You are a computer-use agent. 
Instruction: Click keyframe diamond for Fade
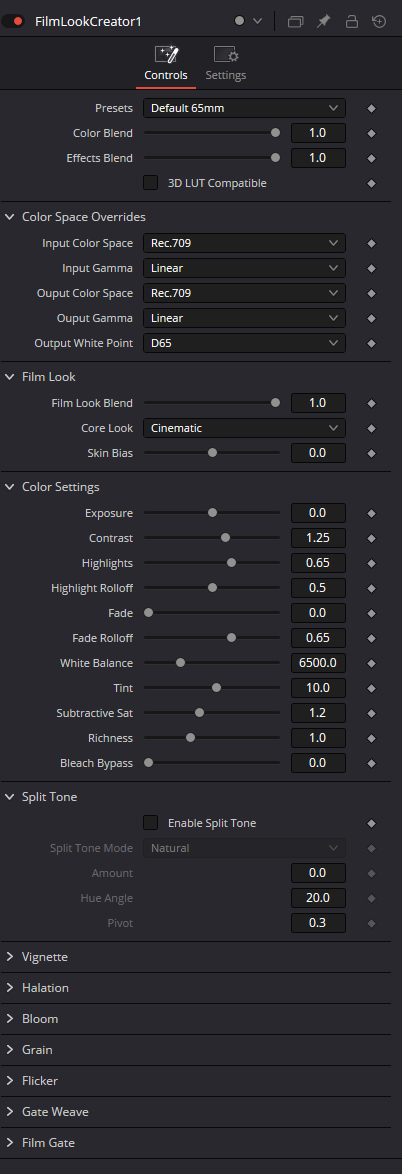[371, 612]
